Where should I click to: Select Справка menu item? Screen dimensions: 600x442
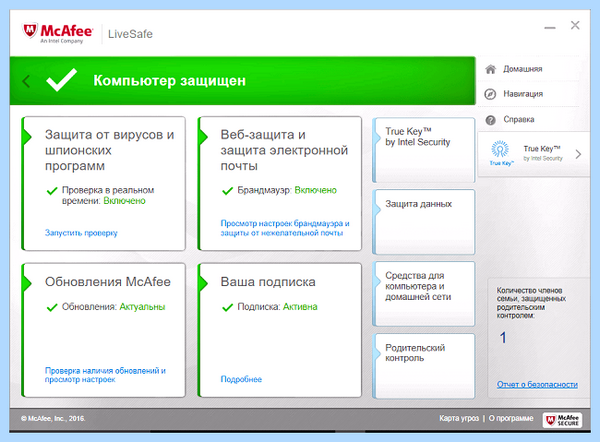(518, 120)
